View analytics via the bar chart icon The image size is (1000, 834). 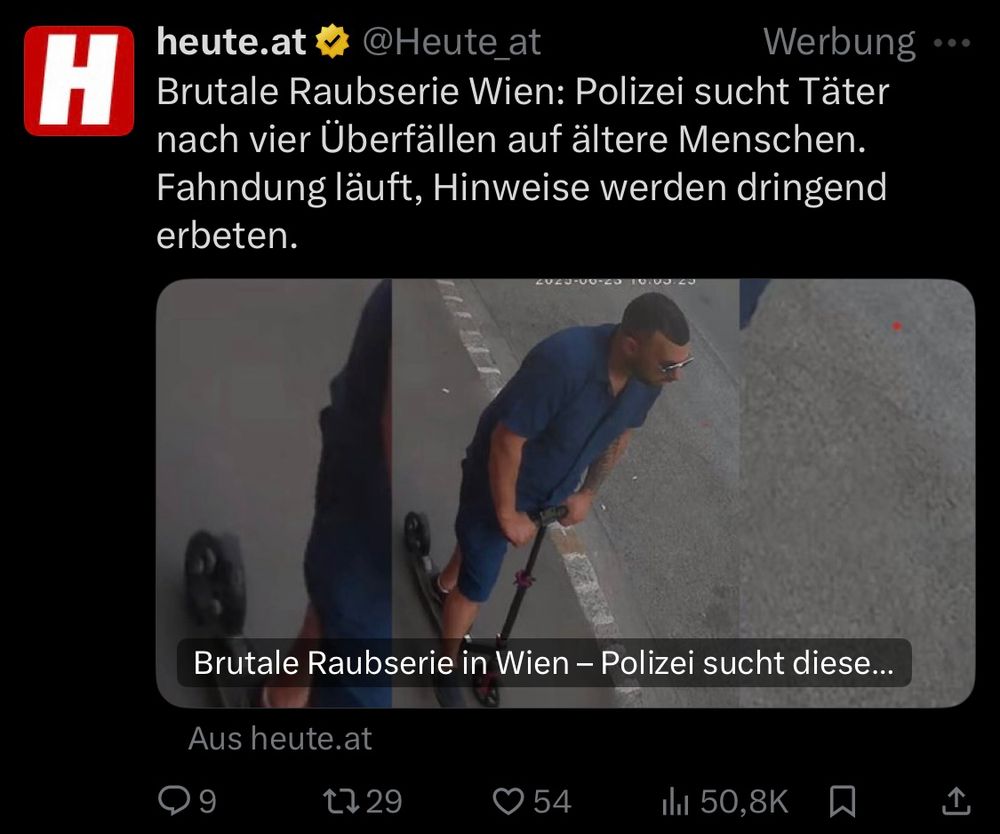click(675, 801)
